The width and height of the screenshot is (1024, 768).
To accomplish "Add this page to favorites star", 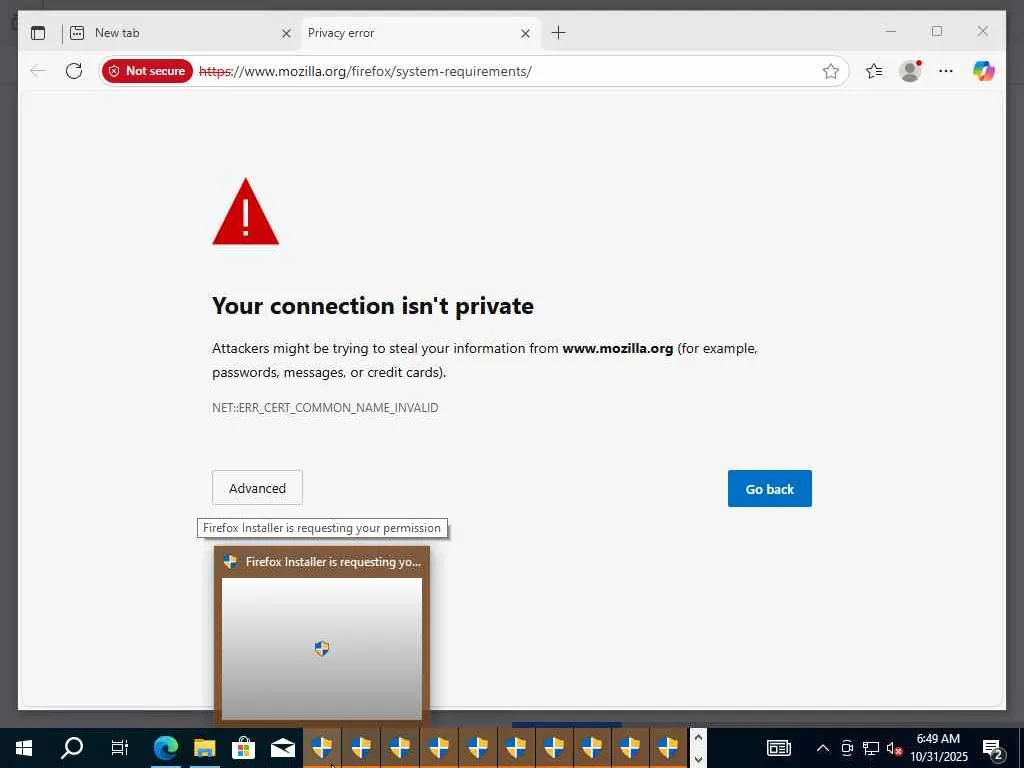I will click(x=830, y=71).
